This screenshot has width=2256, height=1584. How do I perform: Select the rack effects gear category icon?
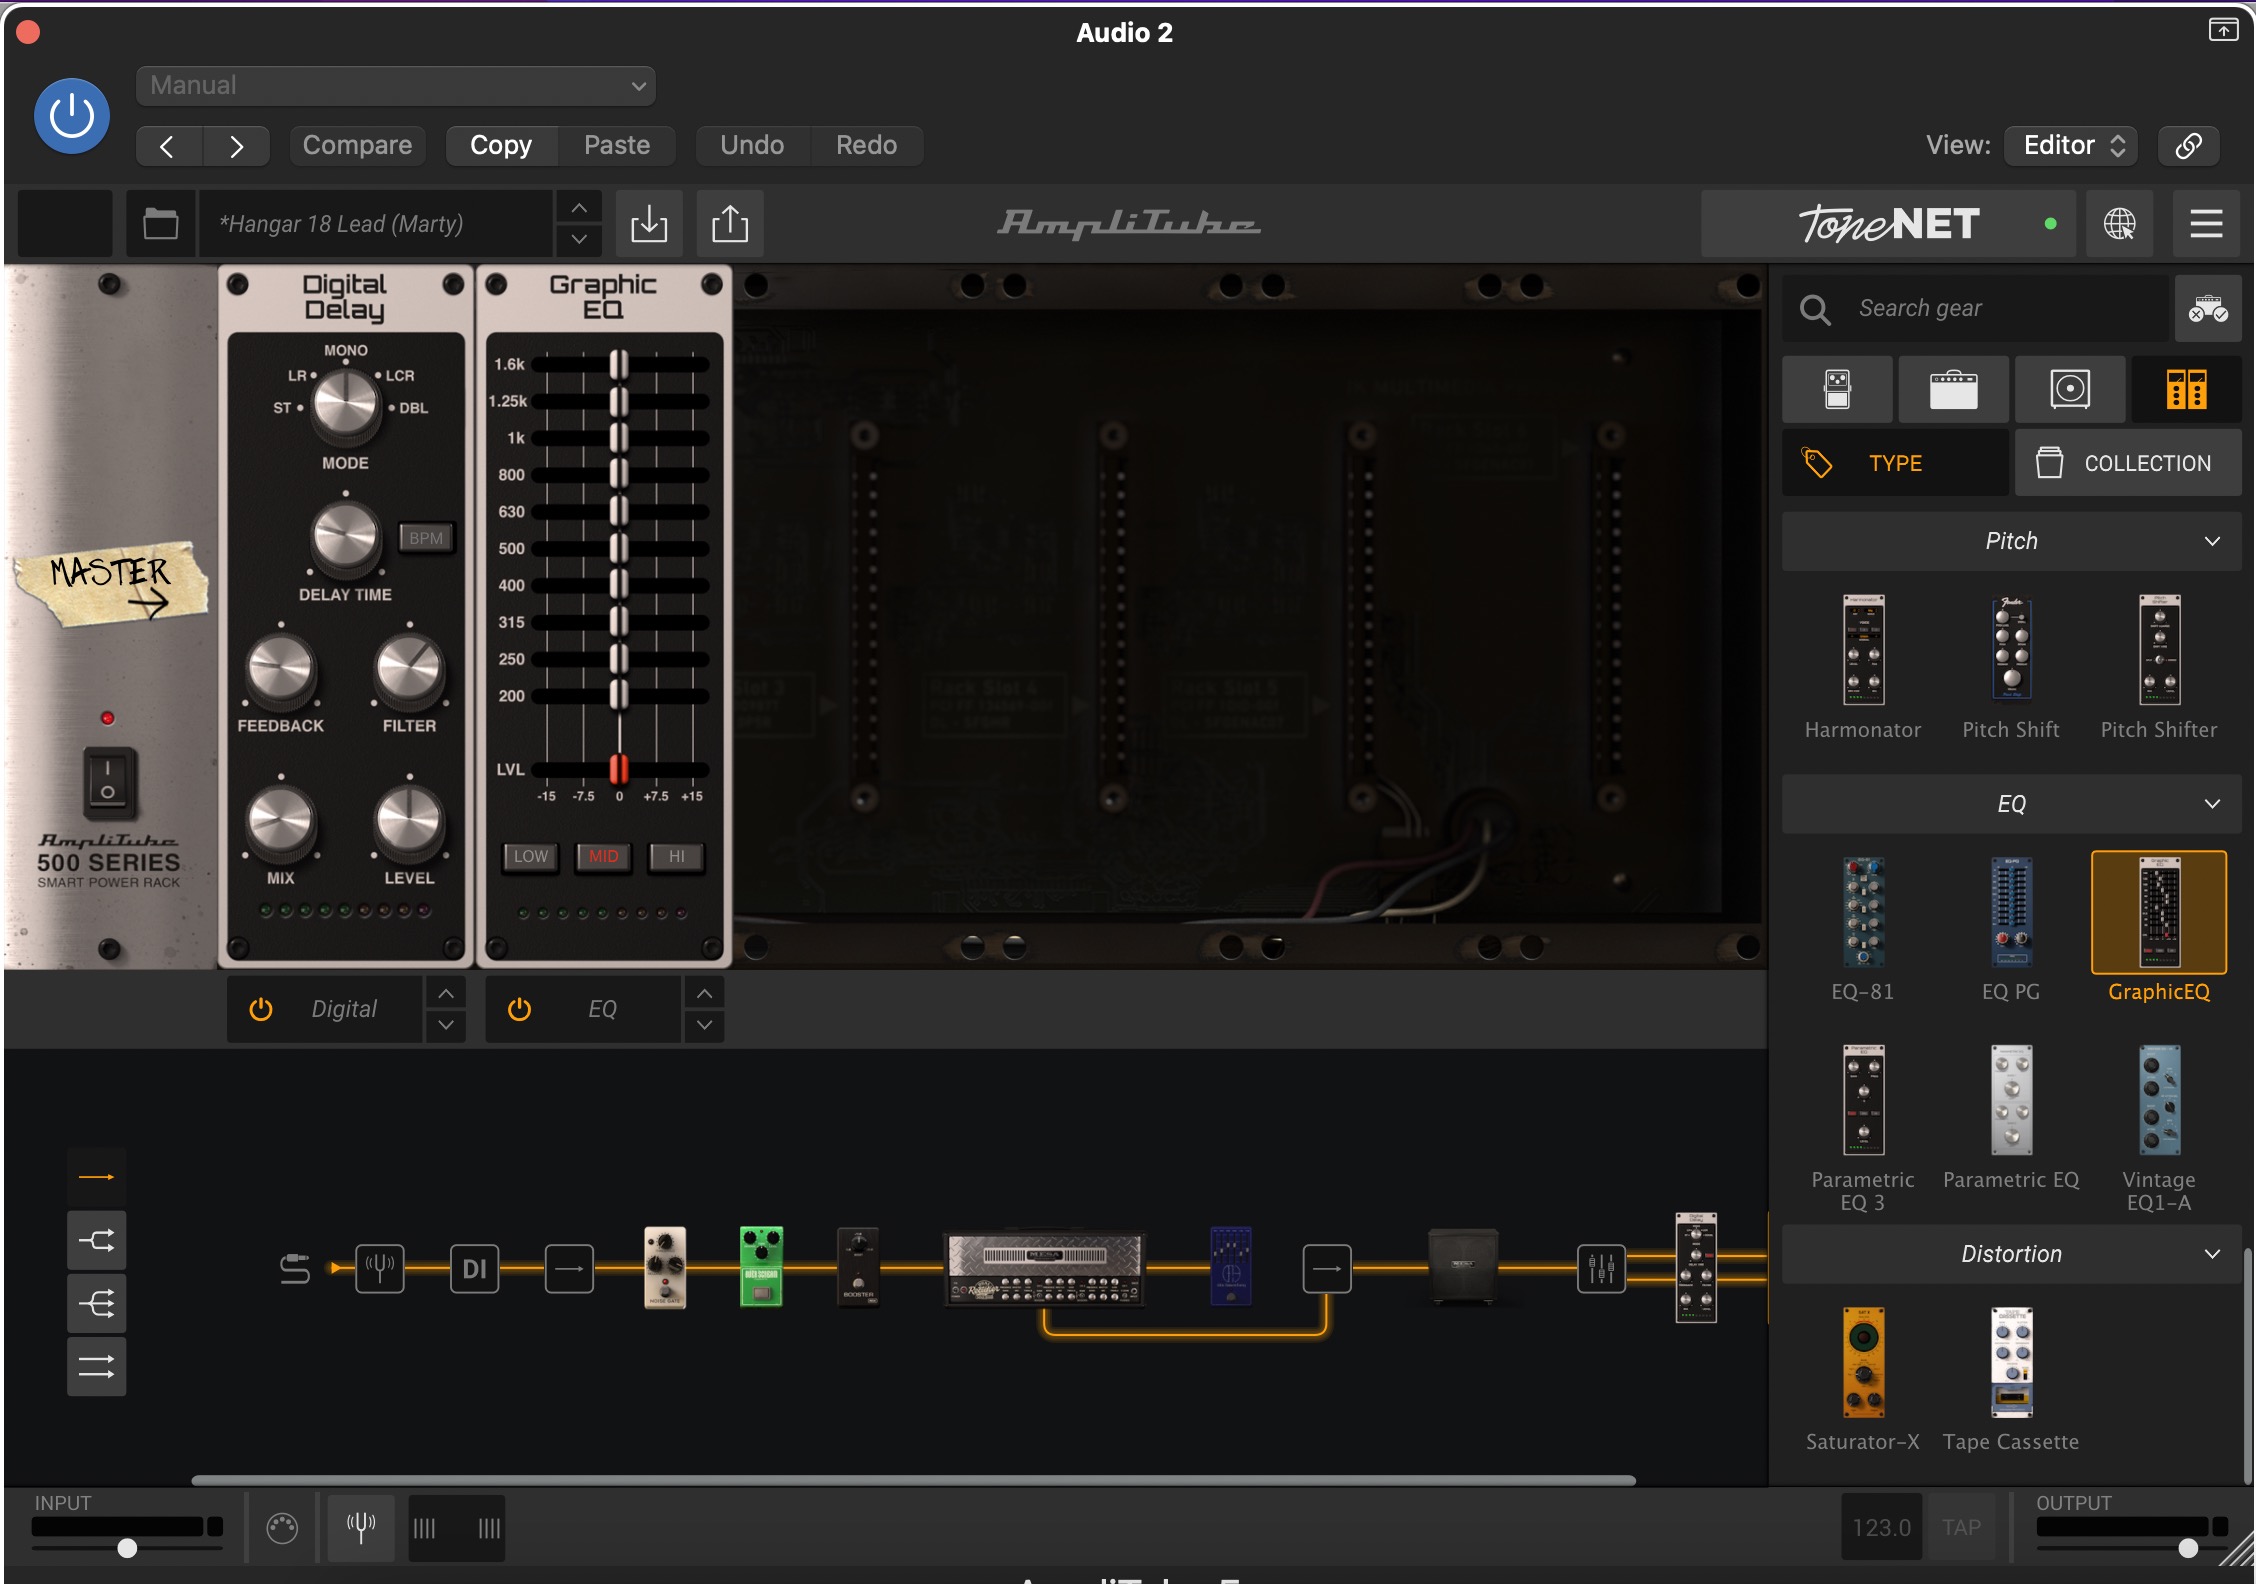coord(2186,389)
